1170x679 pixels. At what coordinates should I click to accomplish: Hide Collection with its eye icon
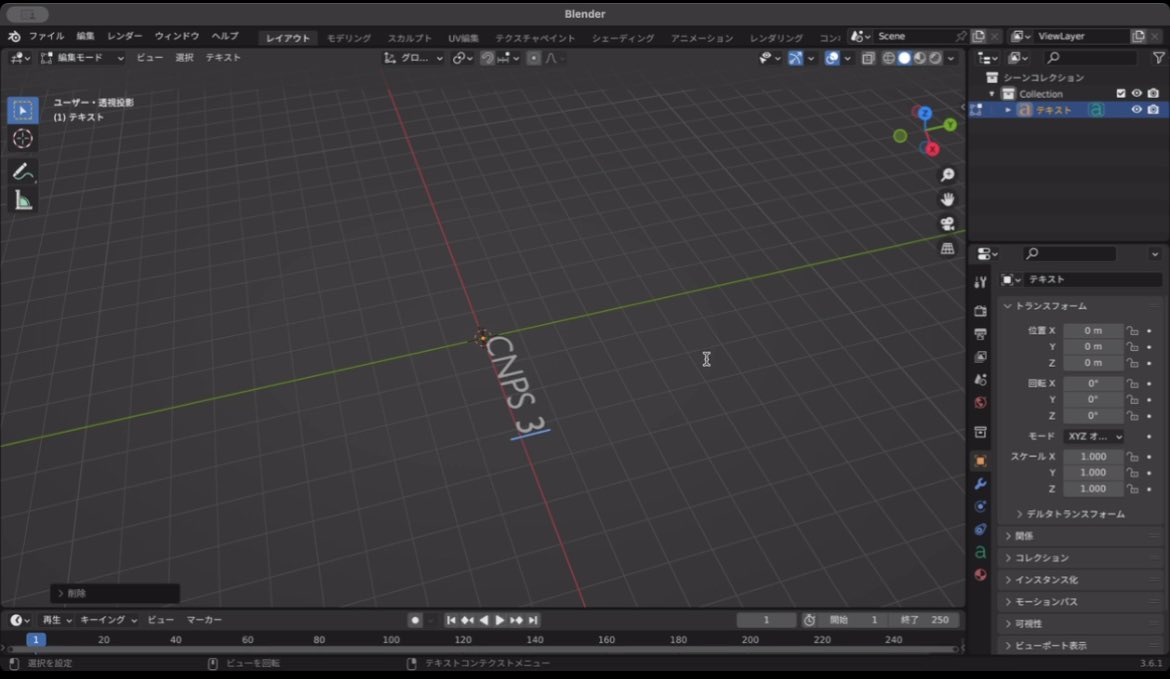(x=1136, y=93)
